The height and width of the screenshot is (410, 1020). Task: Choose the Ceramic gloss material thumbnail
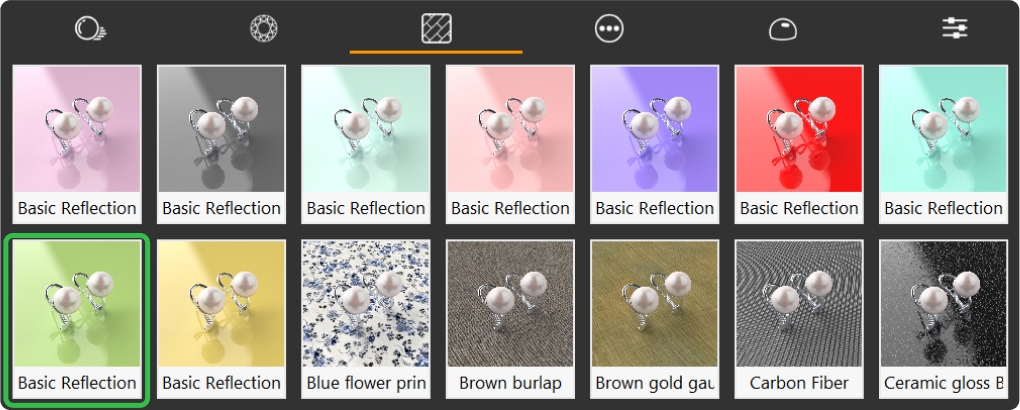click(x=943, y=319)
